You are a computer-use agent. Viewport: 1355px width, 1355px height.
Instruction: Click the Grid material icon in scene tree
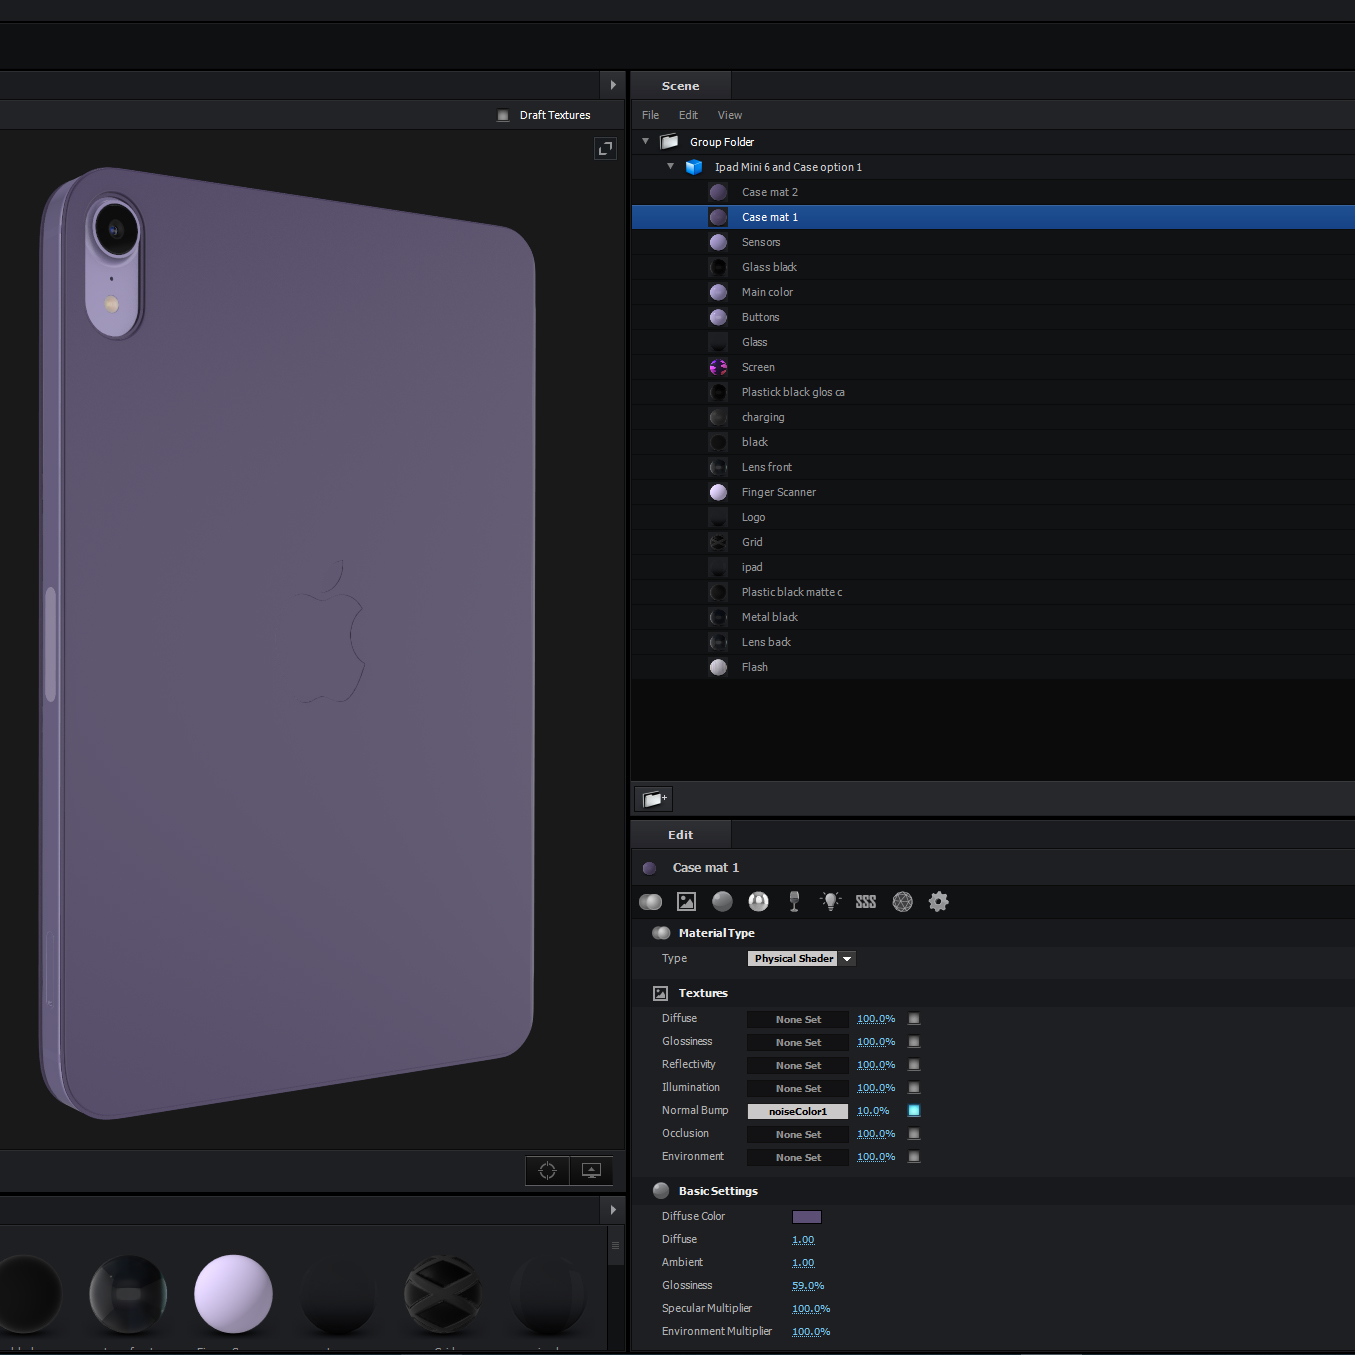click(718, 542)
